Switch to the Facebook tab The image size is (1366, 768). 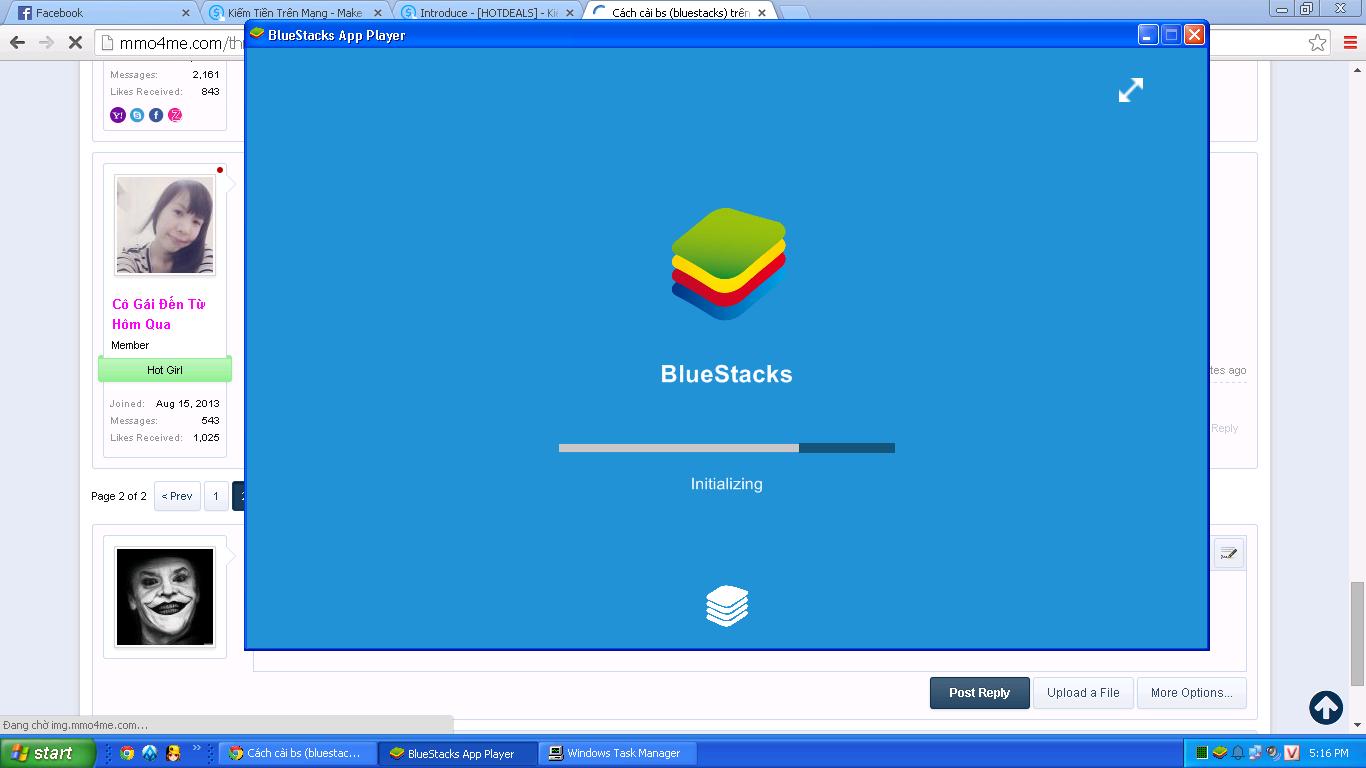(x=101, y=13)
